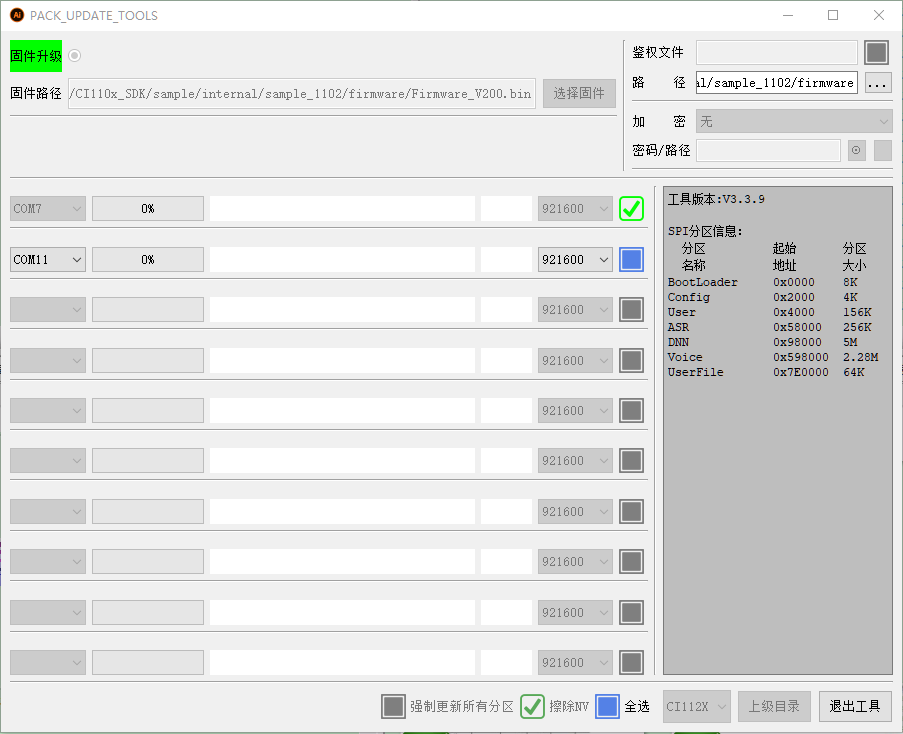The image size is (903, 734).
Task: Open the CI112X chip dropdown
Action: click(x=696, y=706)
